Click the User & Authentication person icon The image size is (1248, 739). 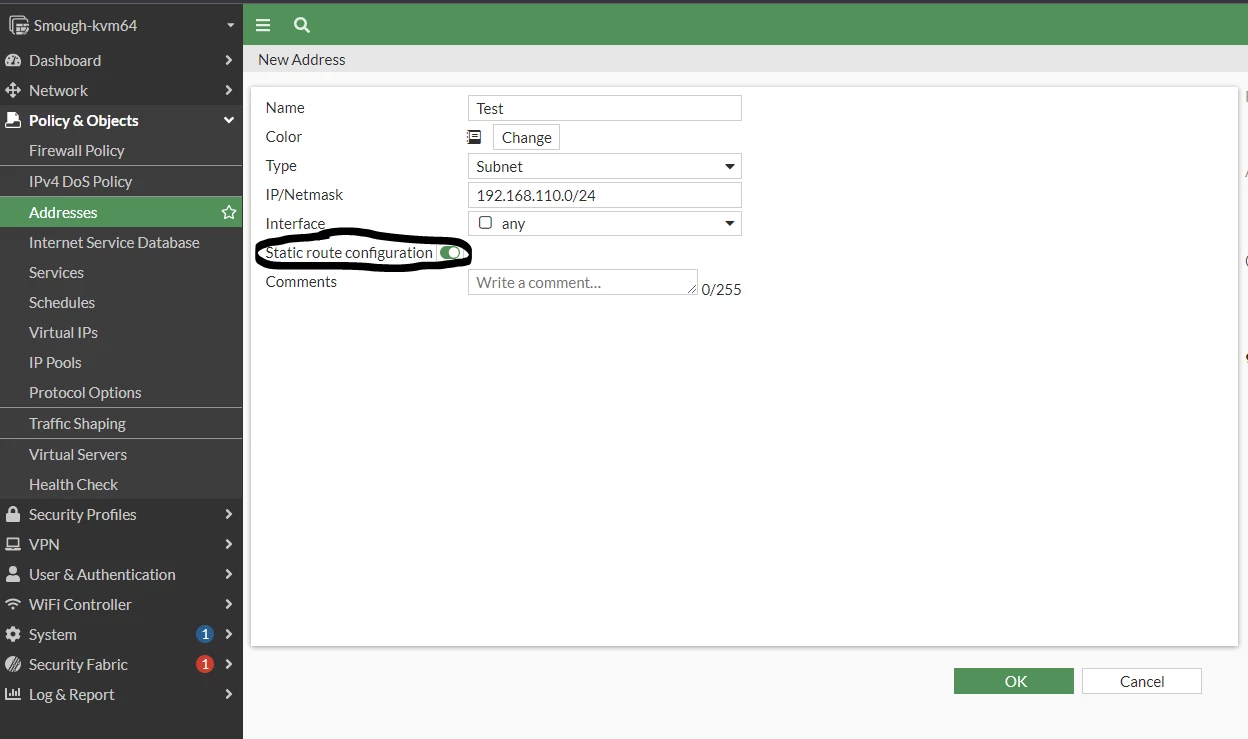[13, 574]
